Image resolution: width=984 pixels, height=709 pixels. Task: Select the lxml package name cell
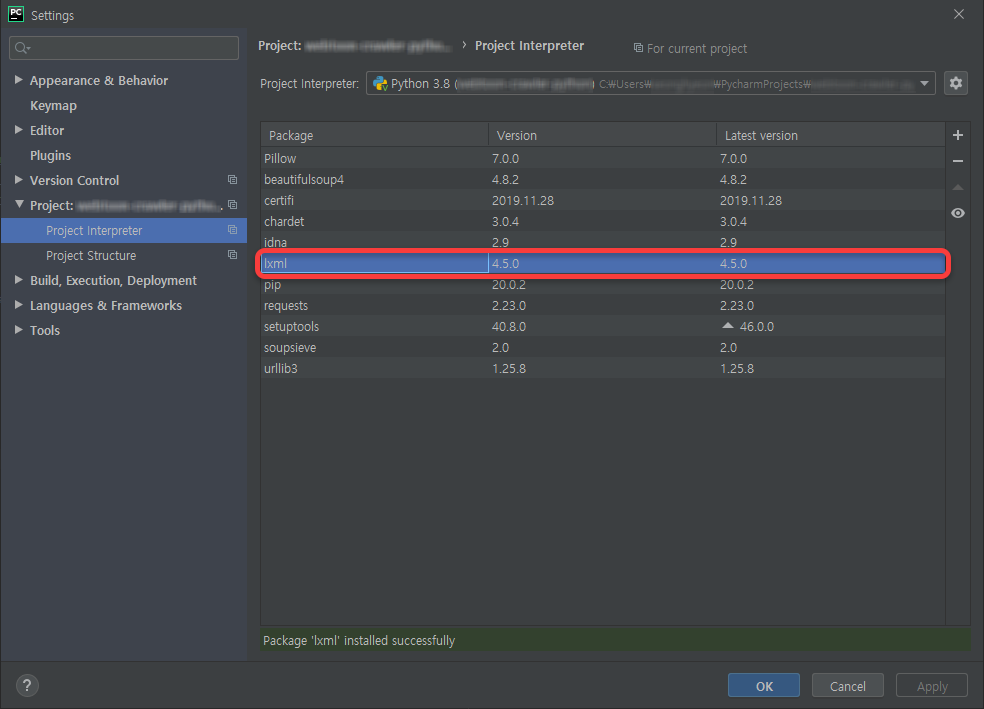pos(375,264)
